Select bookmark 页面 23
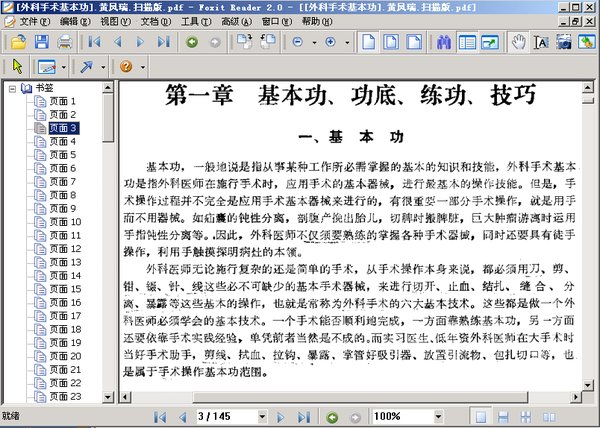Screen dimensions: 600x428 65,397
